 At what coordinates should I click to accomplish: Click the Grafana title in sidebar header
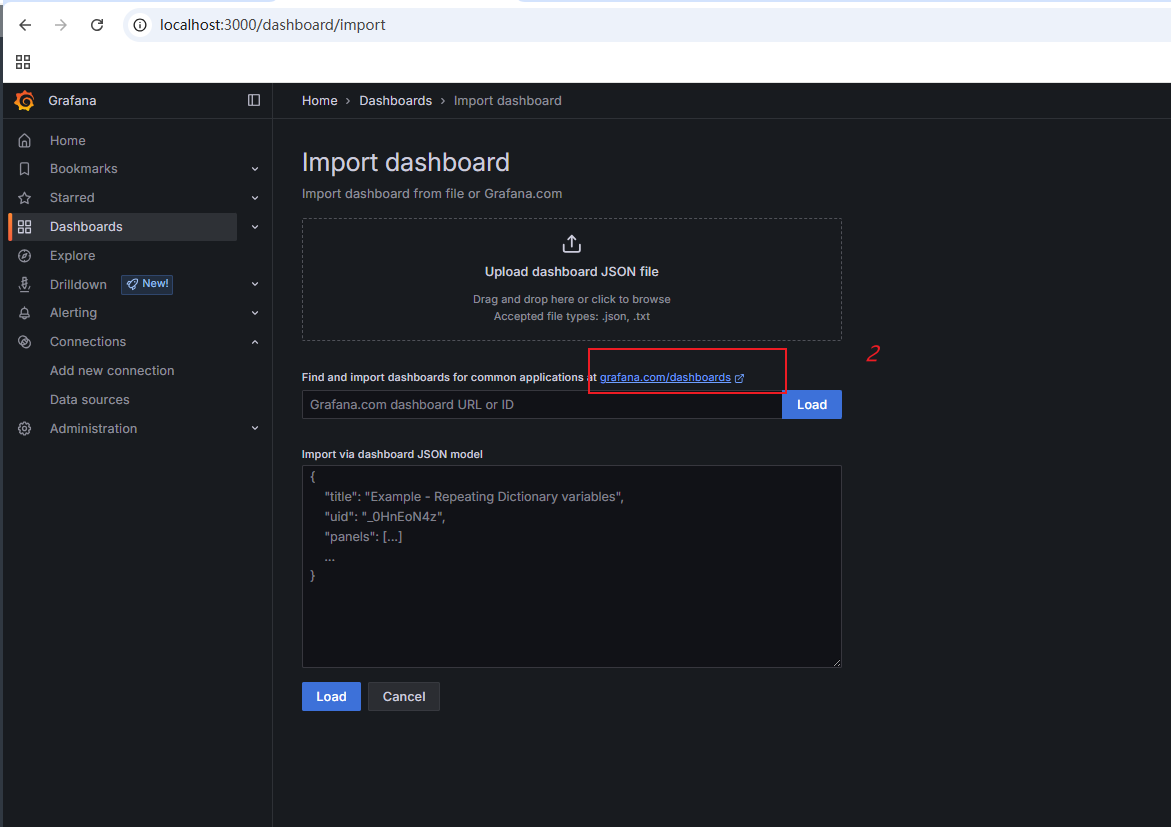click(x=72, y=100)
